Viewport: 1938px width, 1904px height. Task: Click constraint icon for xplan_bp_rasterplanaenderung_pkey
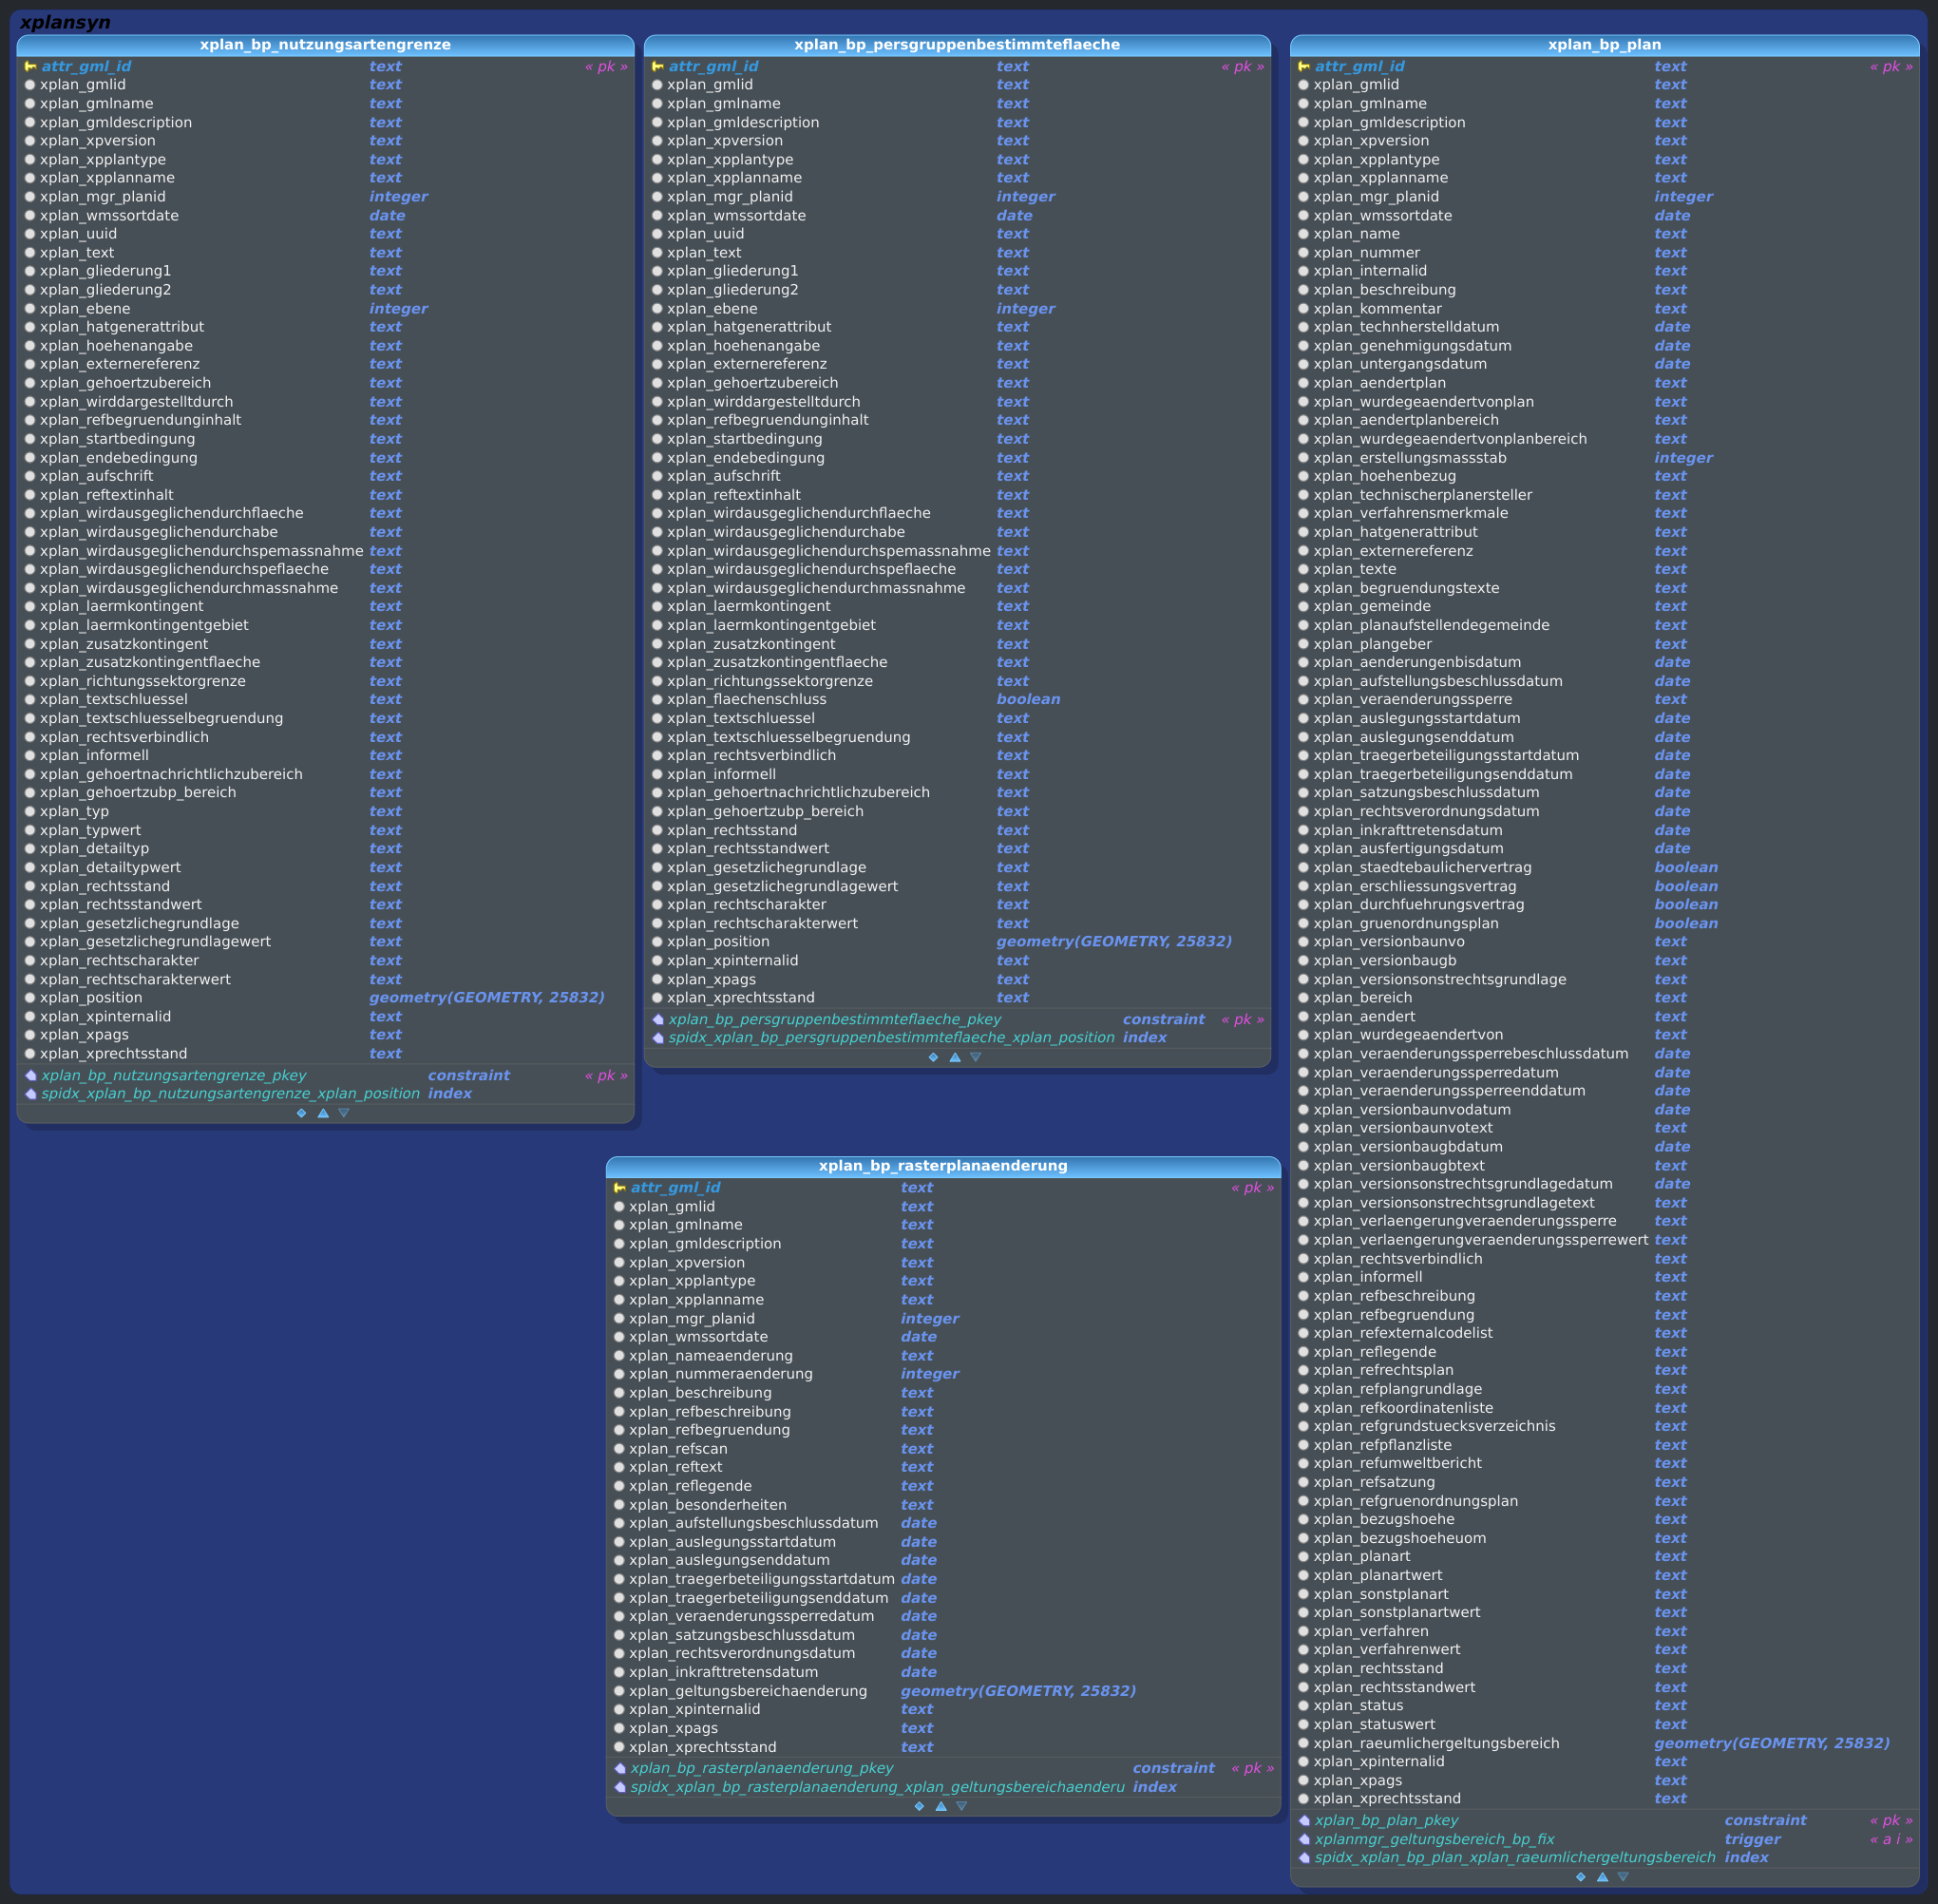620,1768
